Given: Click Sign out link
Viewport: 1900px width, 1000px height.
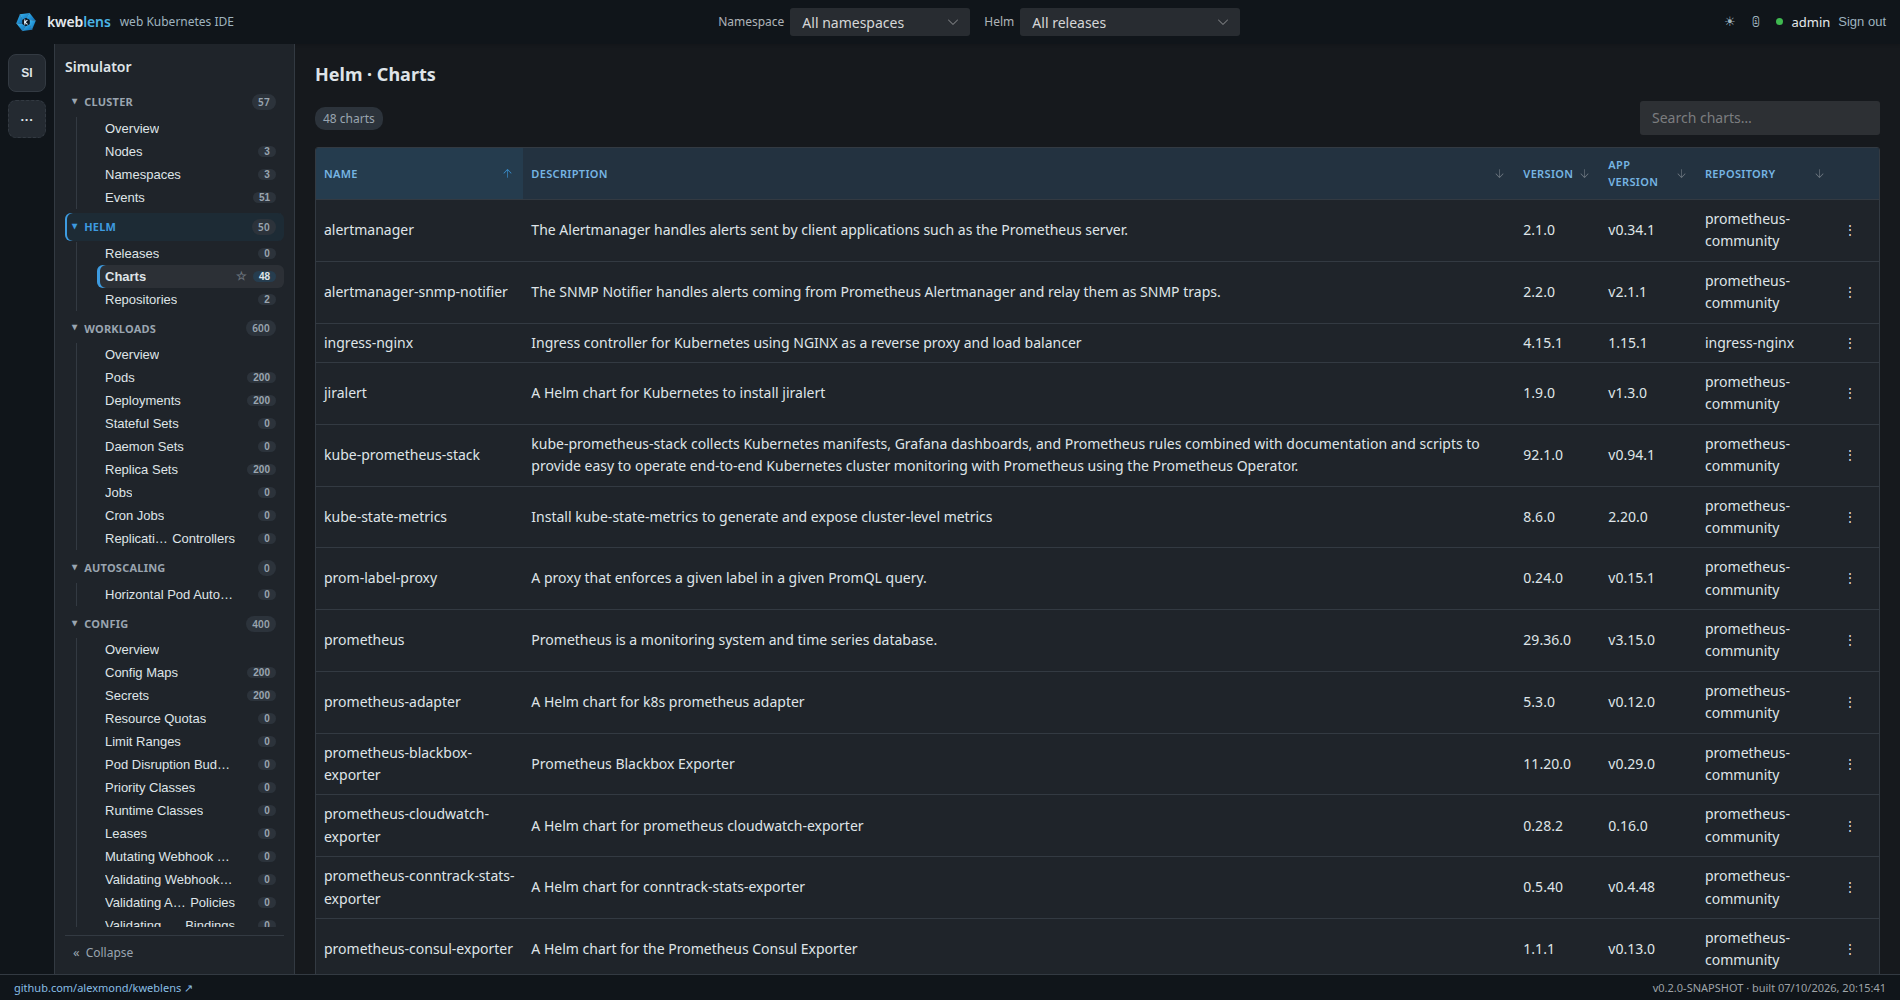Looking at the screenshot, I should 1862,22.
